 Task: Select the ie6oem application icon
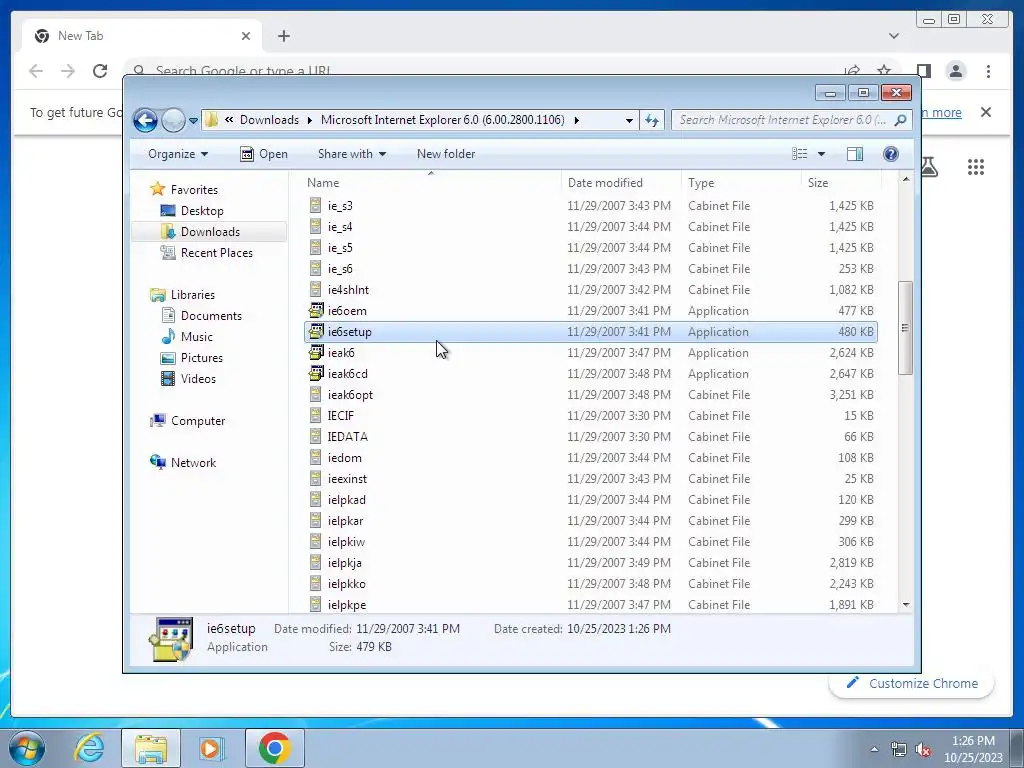tap(316, 311)
